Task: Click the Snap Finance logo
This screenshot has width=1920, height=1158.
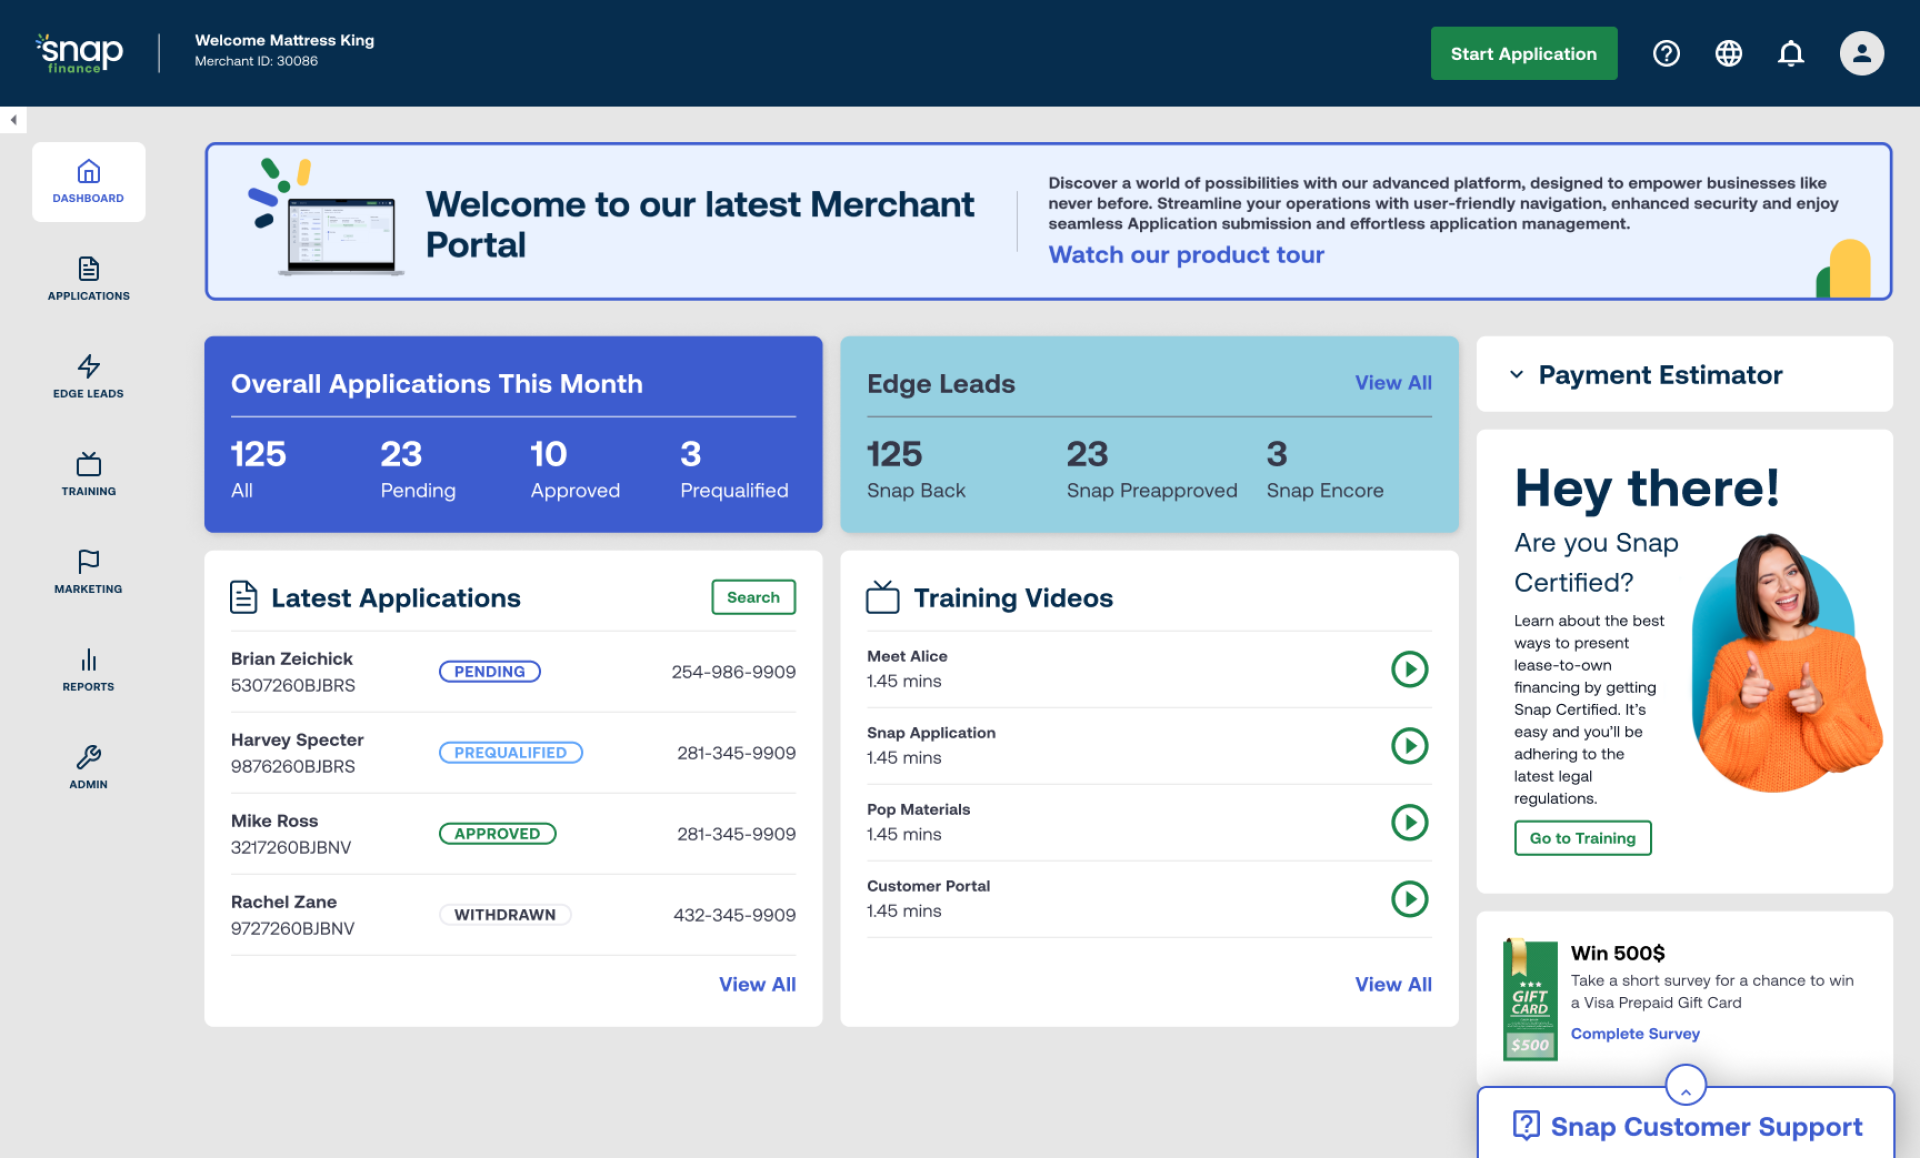Action: pyautogui.click(x=79, y=52)
